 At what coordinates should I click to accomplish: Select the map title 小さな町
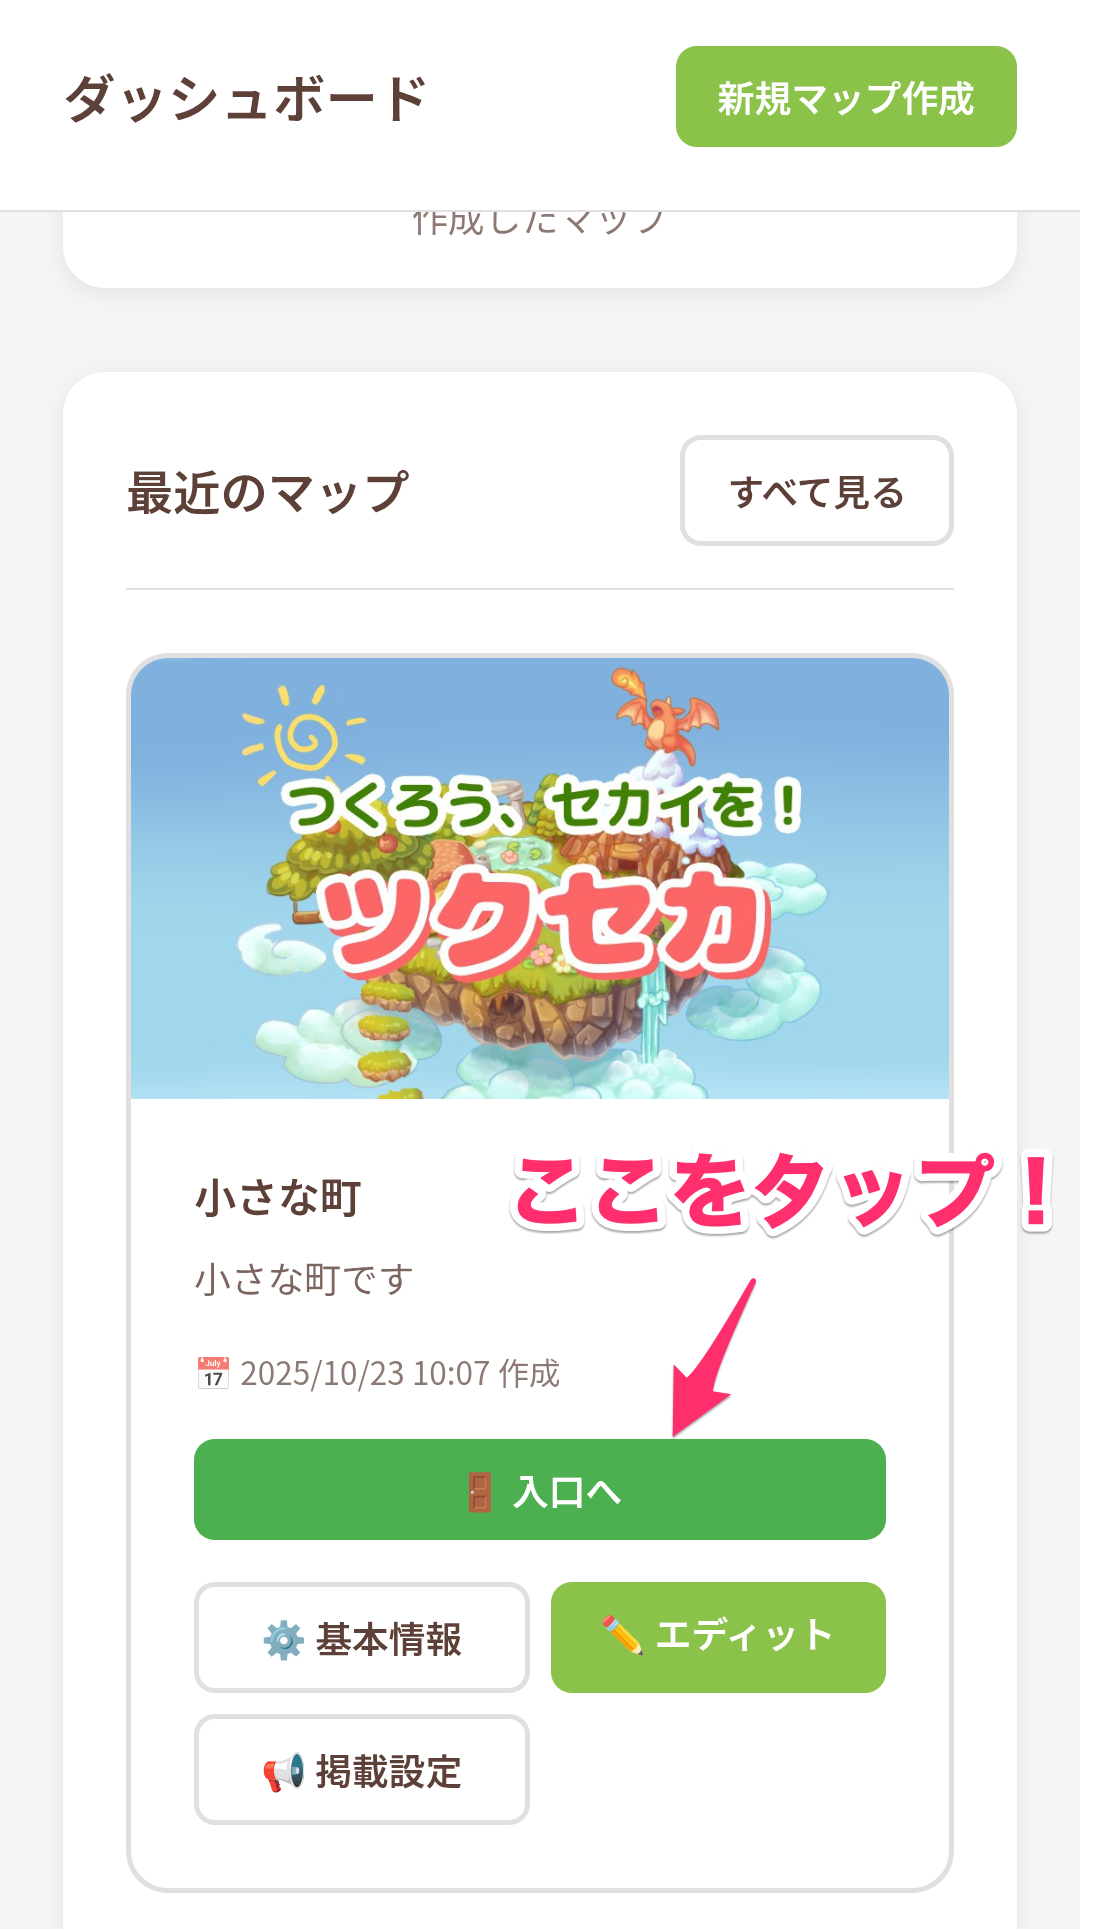tap(278, 1197)
